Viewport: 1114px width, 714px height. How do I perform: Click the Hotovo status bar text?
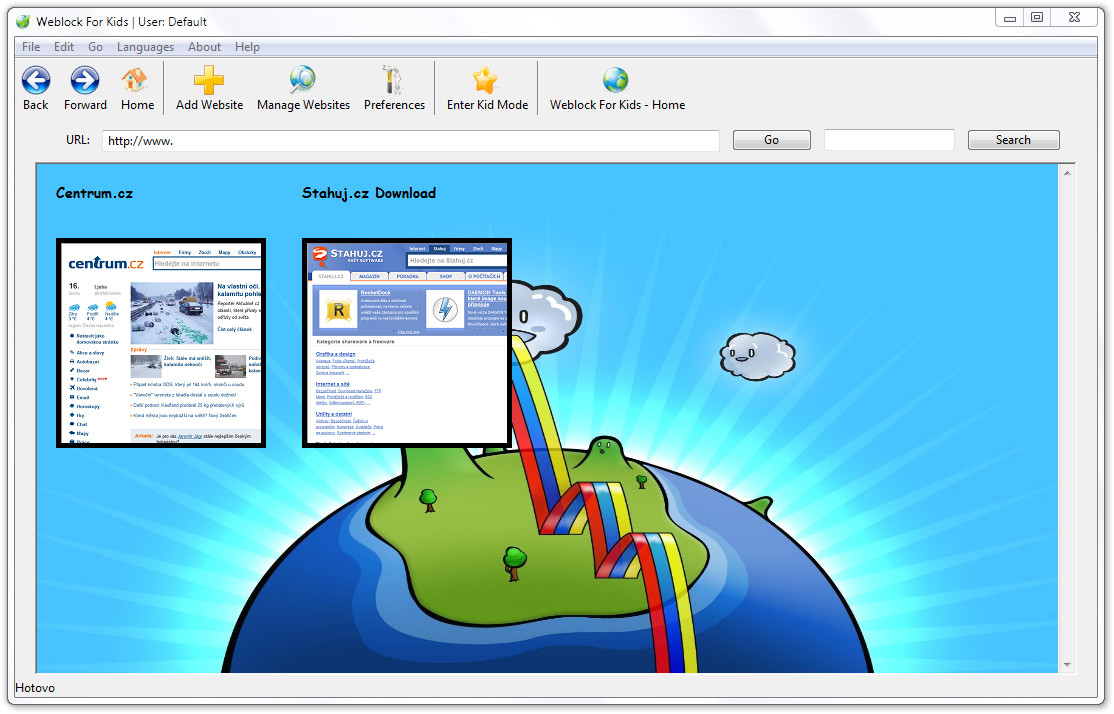(35, 688)
